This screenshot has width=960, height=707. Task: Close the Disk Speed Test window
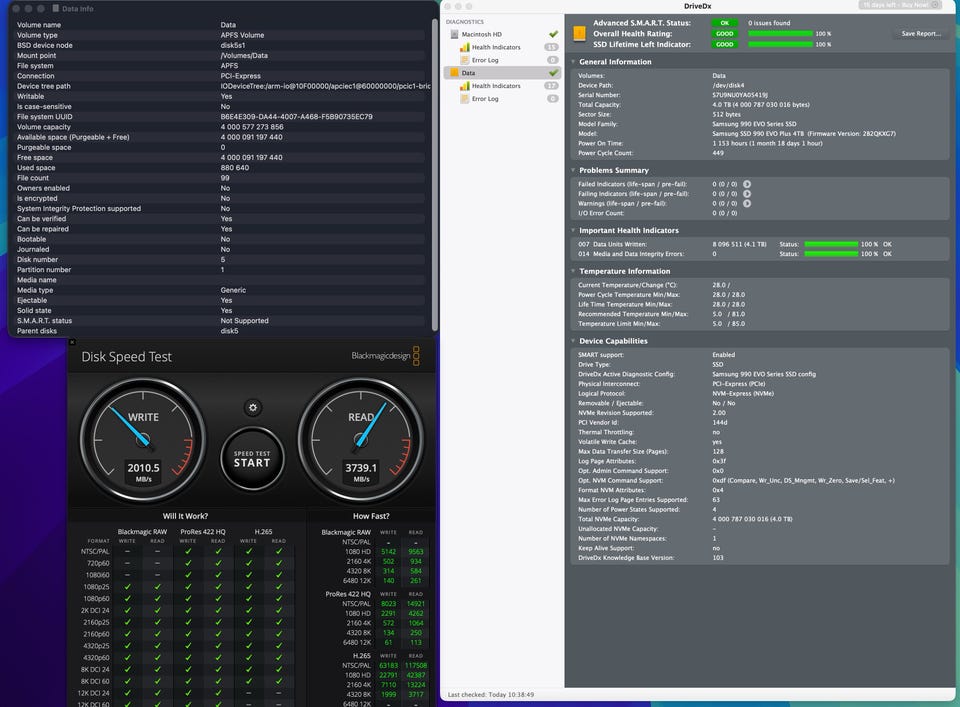[x=72, y=342]
